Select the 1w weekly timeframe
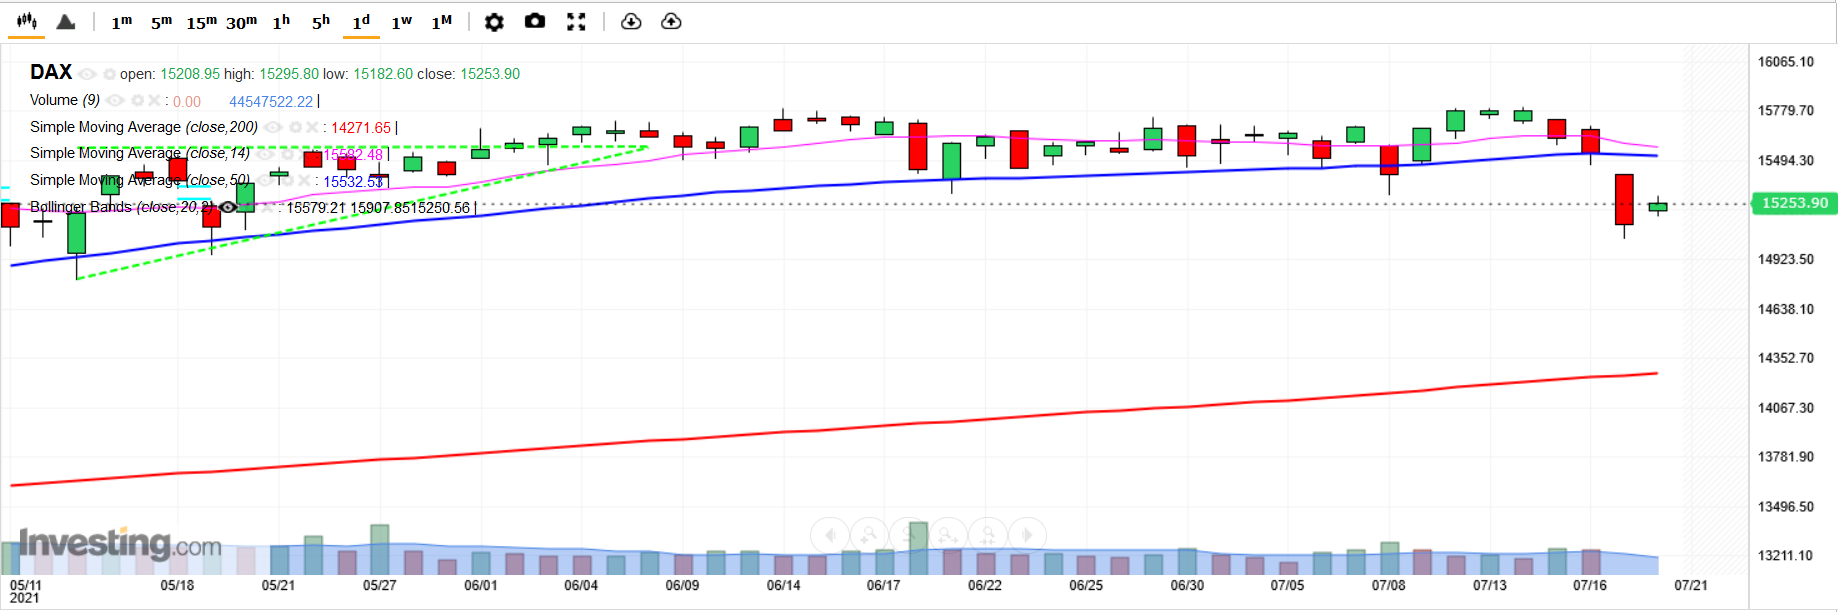 pyautogui.click(x=401, y=22)
